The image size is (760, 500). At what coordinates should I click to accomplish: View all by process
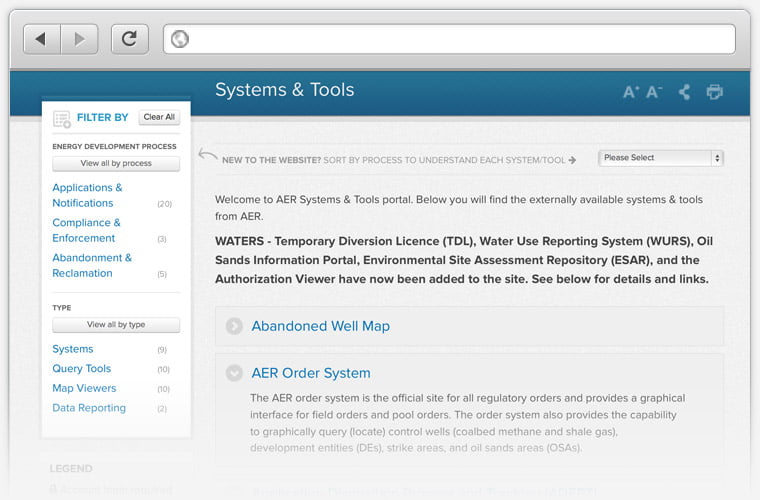(116, 163)
